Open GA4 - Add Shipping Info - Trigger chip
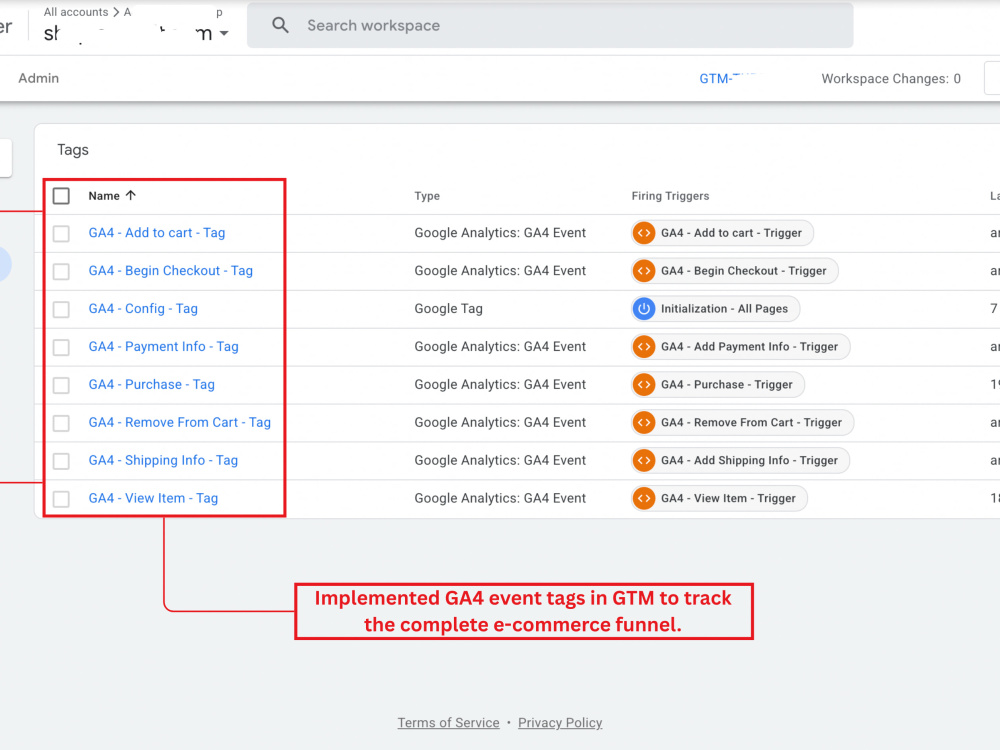Image resolution: width=1000 pixels, height=750 pixels. pos(740,460)
